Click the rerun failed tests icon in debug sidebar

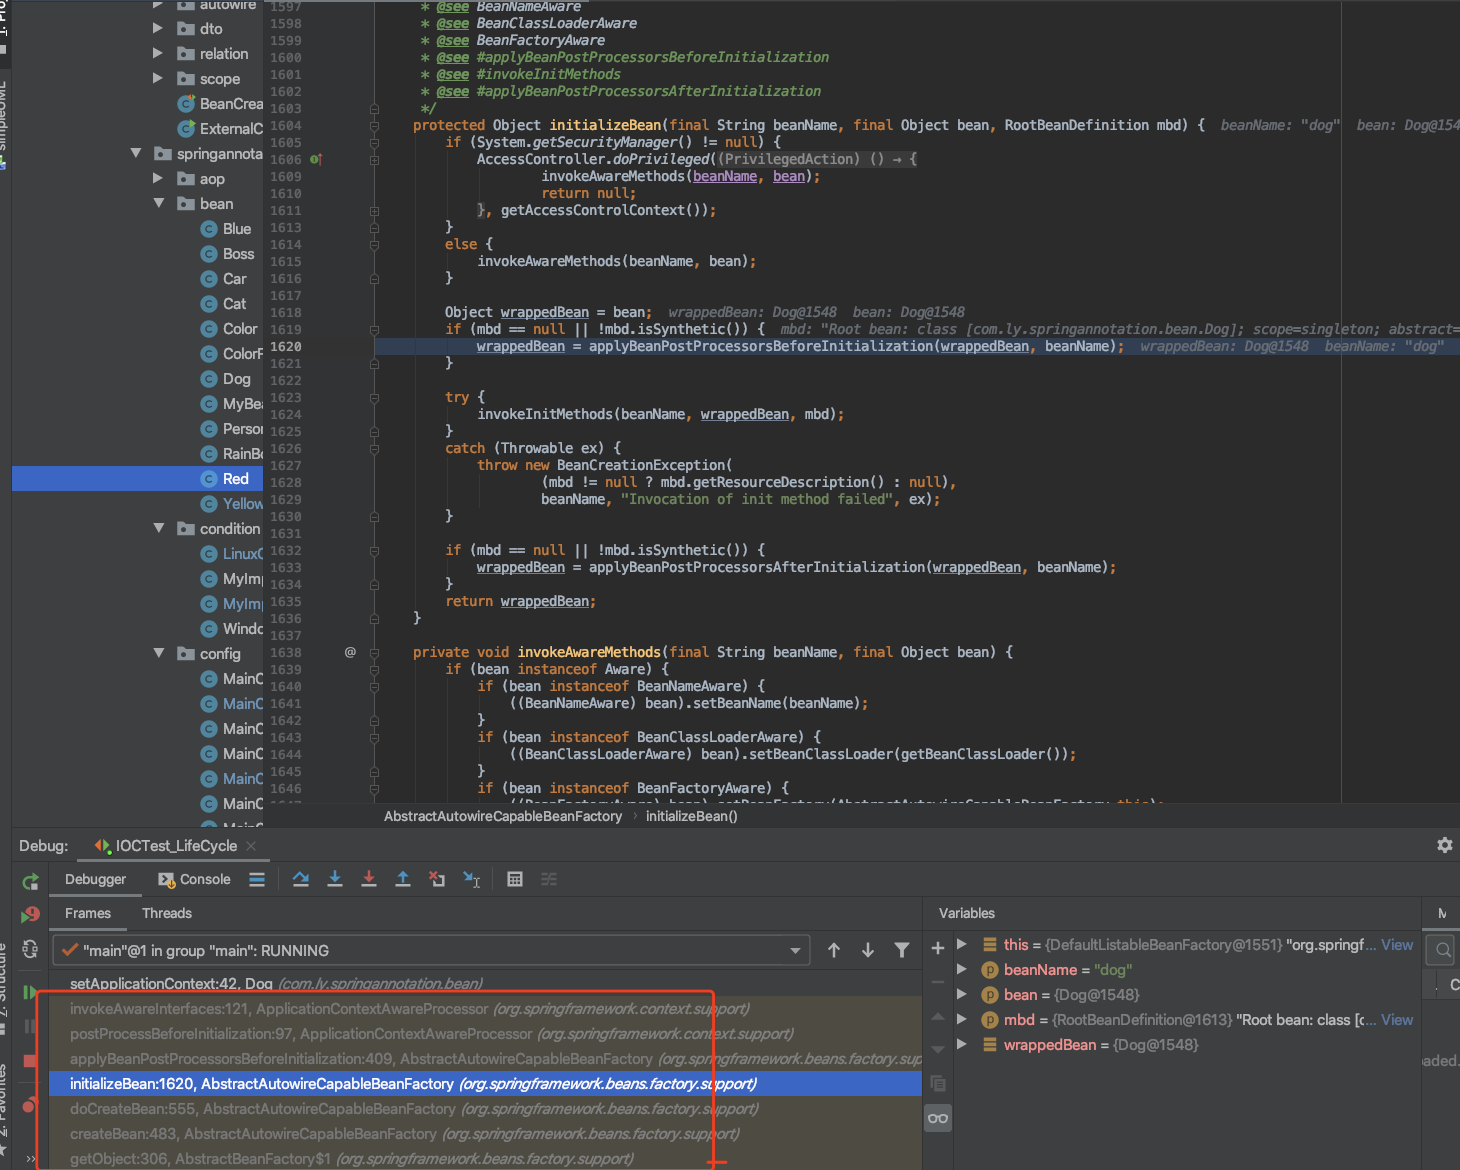click(31, 915)
